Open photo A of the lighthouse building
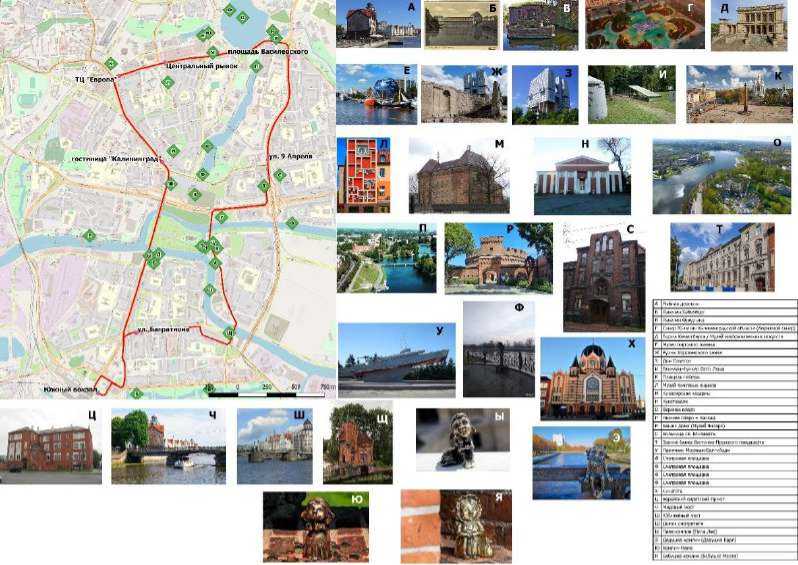This screenshot has width=798, height=565. click(378, 24)
